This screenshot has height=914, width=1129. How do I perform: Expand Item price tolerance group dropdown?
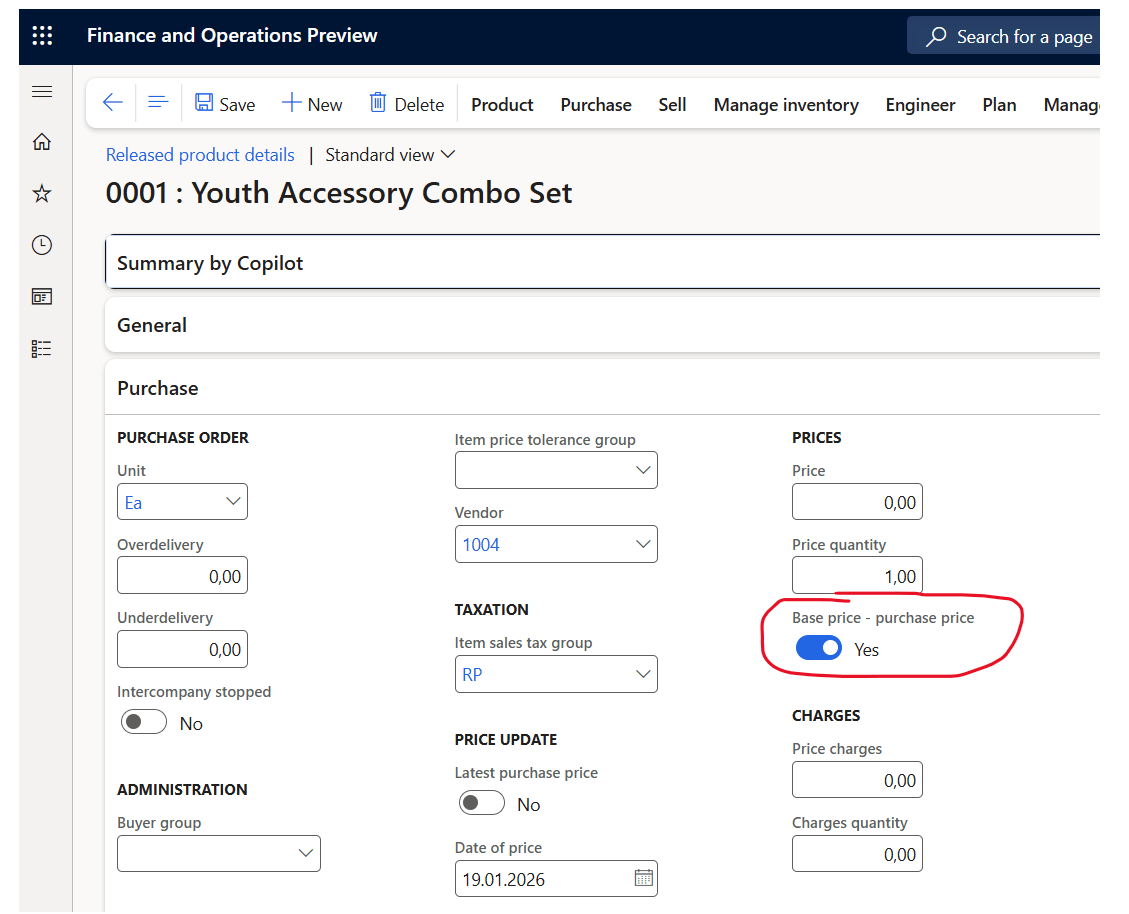(x=643, y=470)
